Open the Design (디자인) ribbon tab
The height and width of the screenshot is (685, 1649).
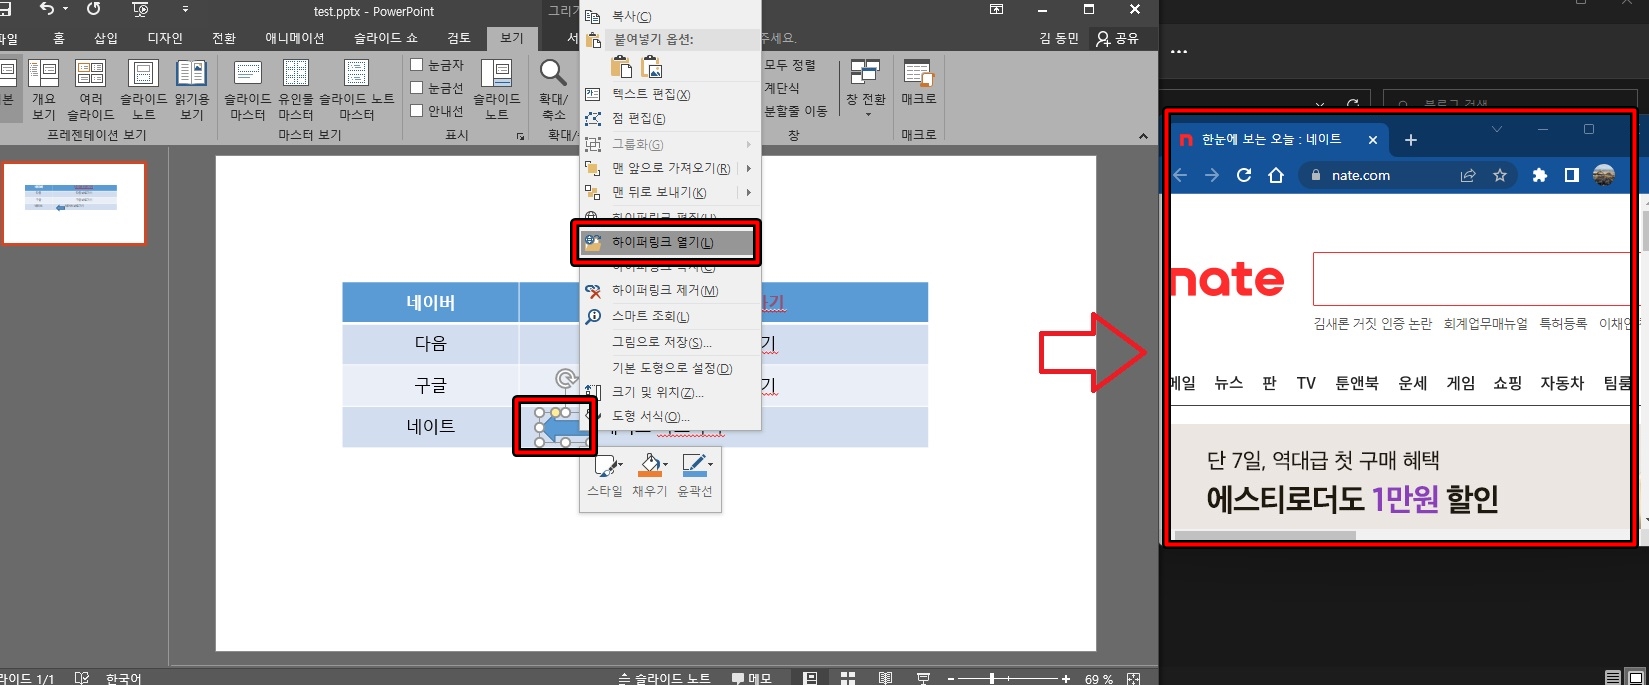pos(165,38)
